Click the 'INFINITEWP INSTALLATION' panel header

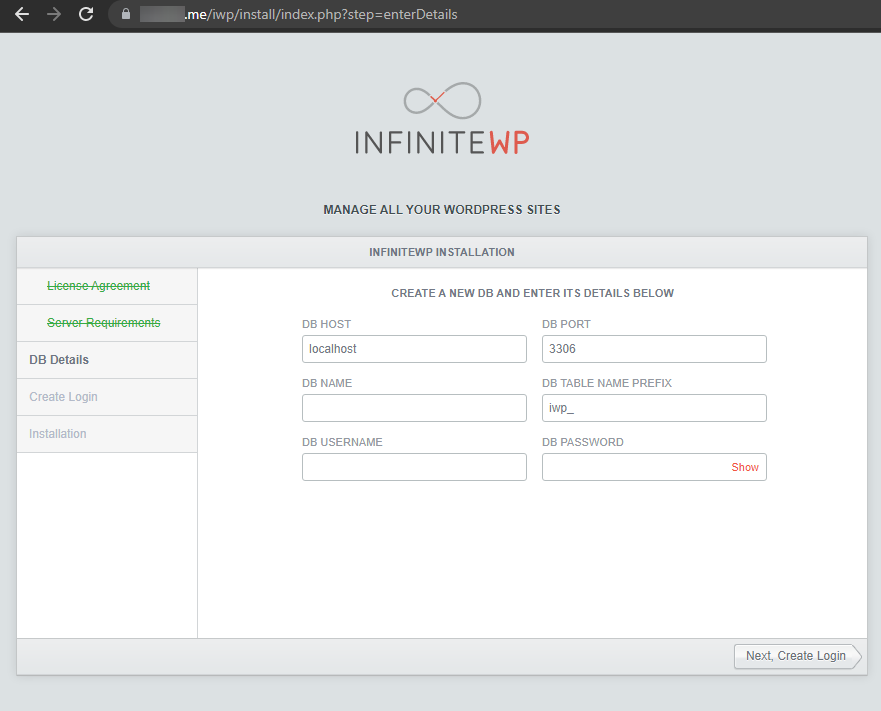(x=442, y=252)
